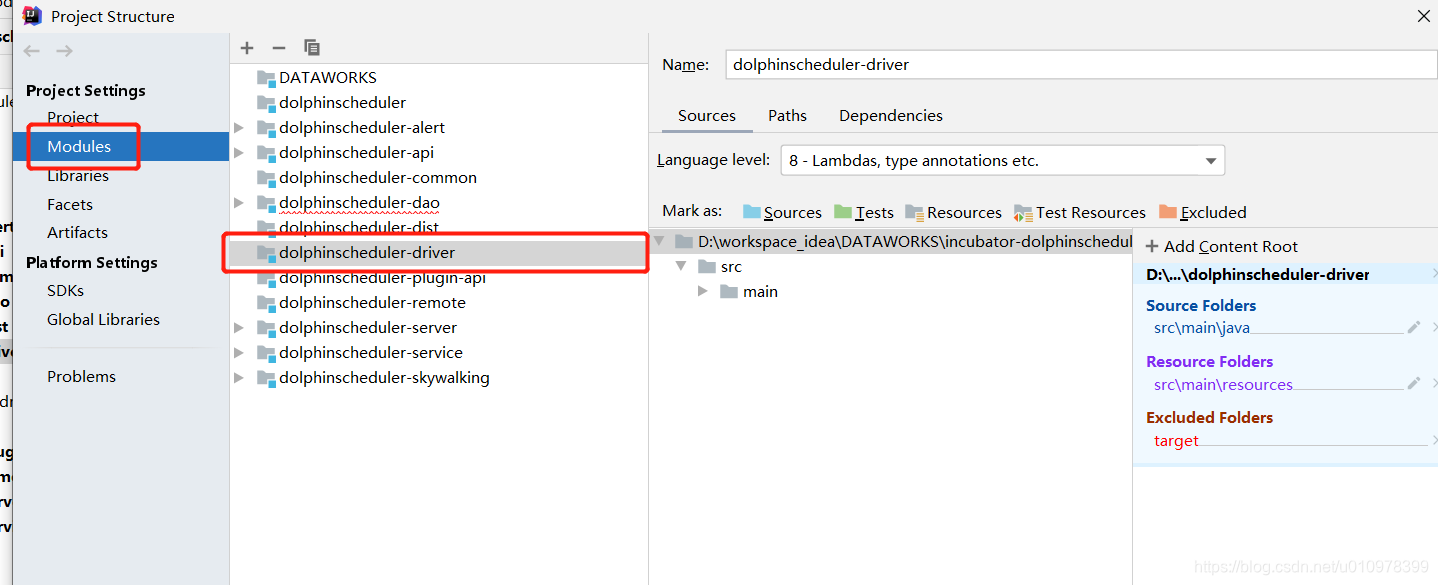
Task: Expand the dolphinscheduler-server module
Action: tap(239, 328)
